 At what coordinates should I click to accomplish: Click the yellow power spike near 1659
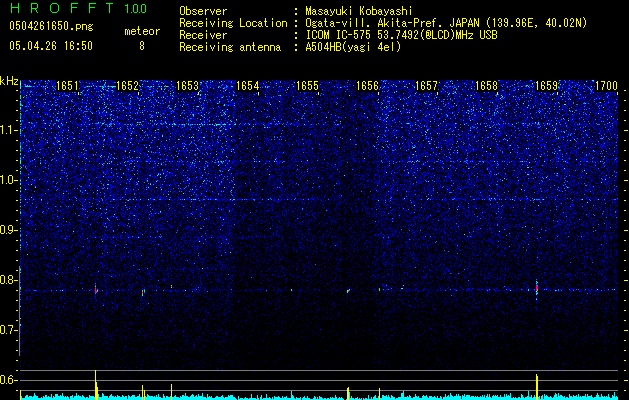tap(537, 386)
